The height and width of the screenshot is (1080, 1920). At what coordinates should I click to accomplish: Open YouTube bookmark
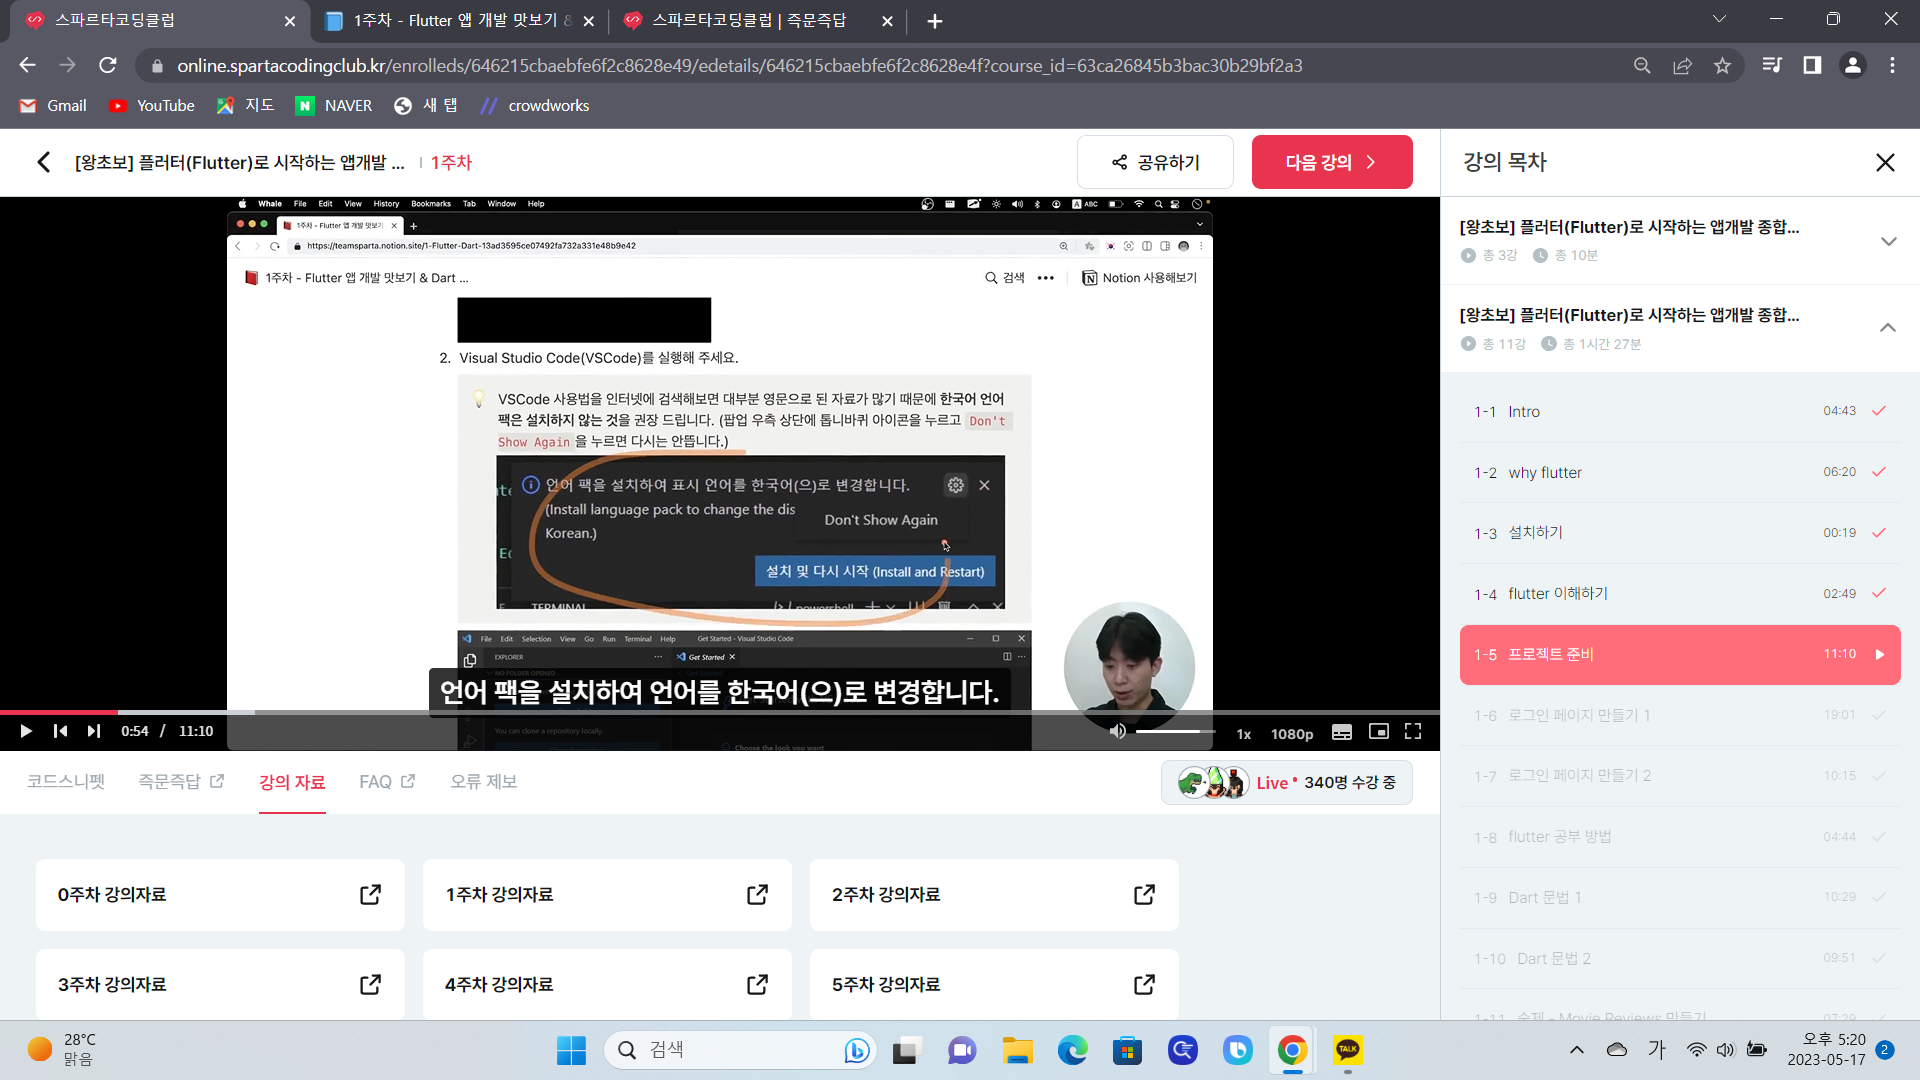click(152, 106)
